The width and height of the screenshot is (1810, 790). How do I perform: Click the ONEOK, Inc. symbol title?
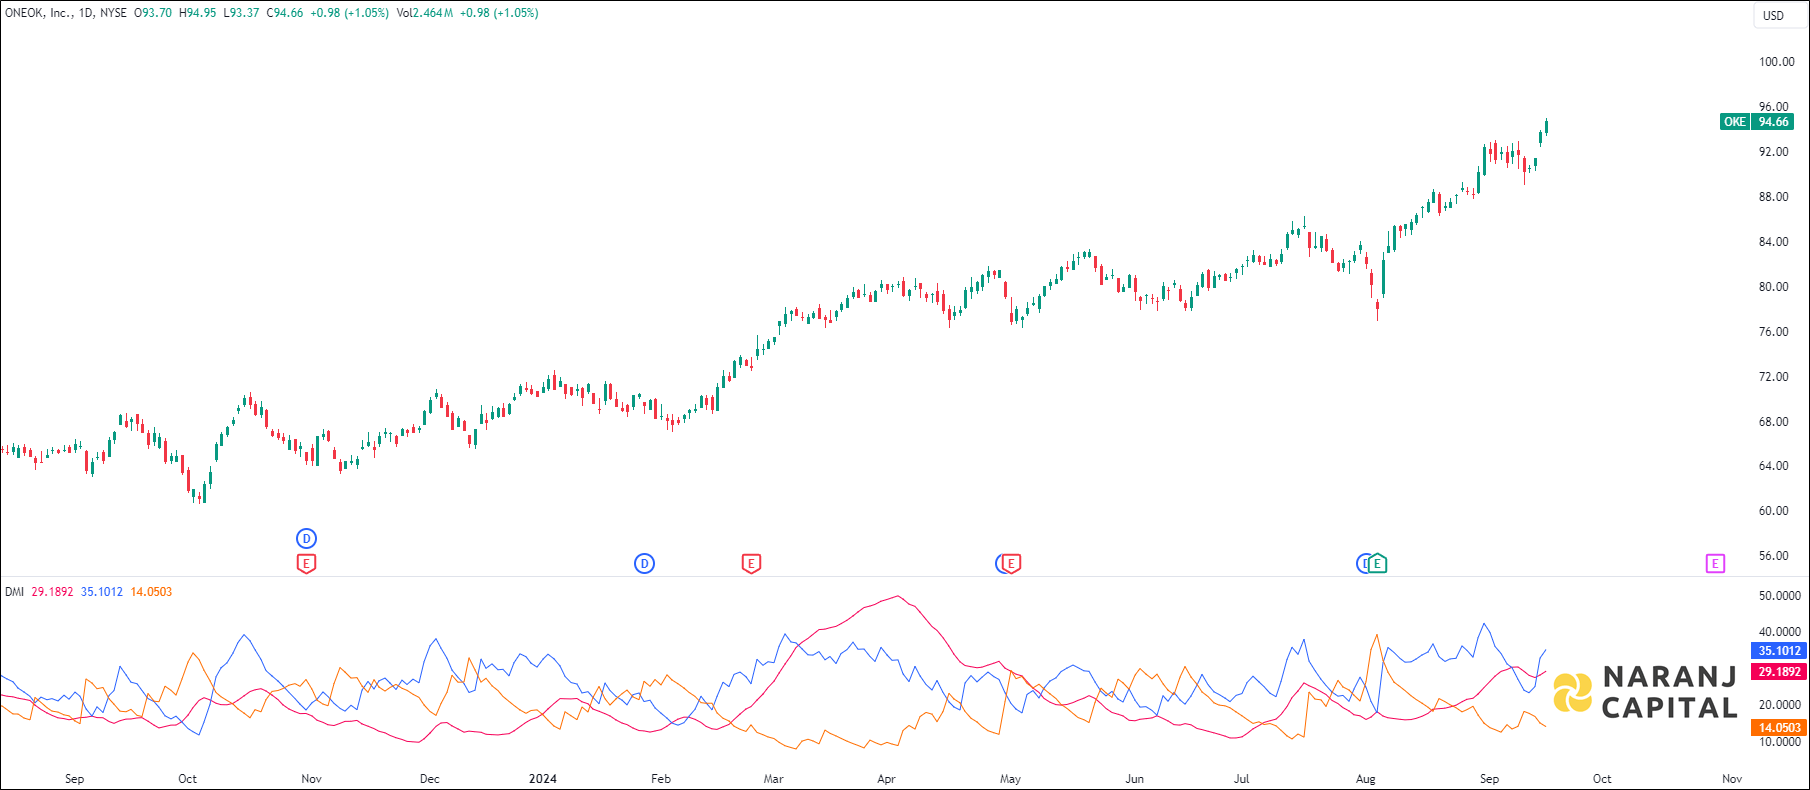coord(38,13)
